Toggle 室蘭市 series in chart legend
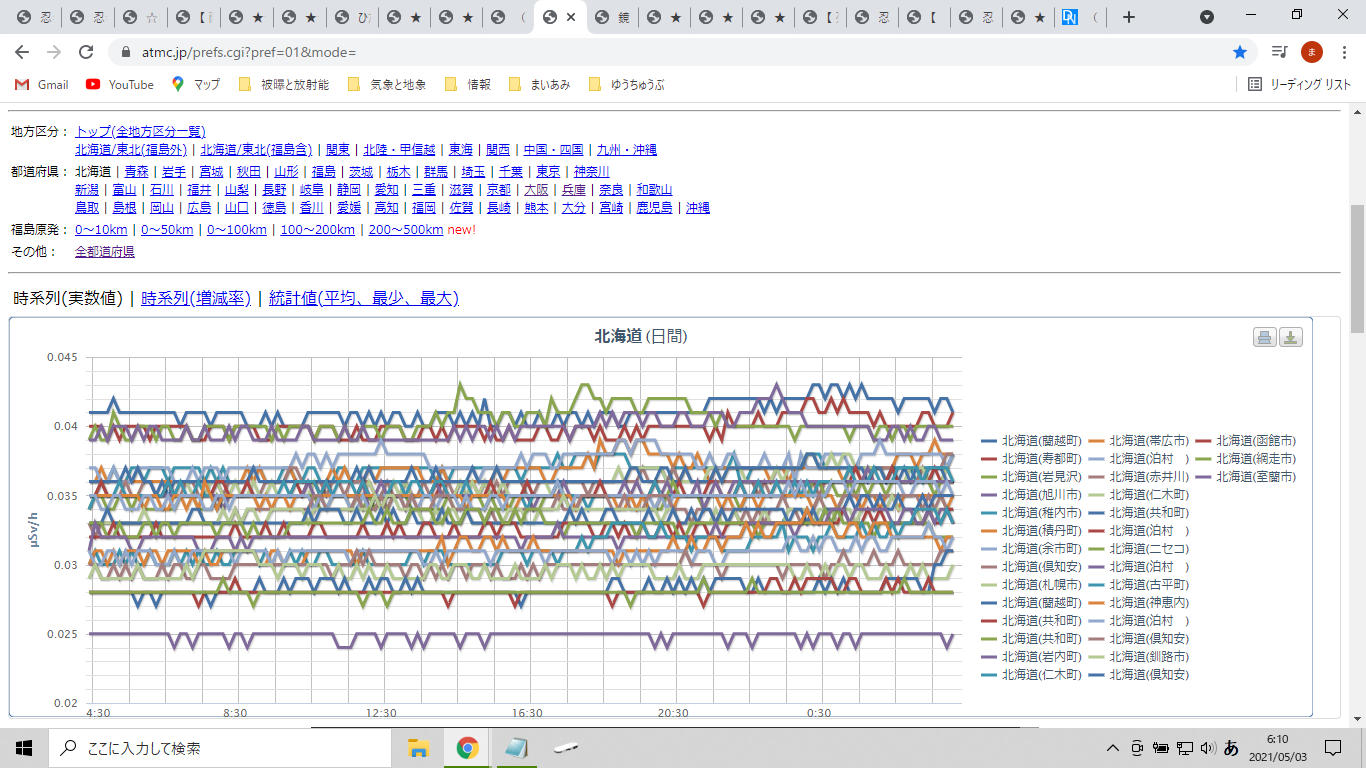Viewport: 1366px width, 768px height. pos(1246,476)
